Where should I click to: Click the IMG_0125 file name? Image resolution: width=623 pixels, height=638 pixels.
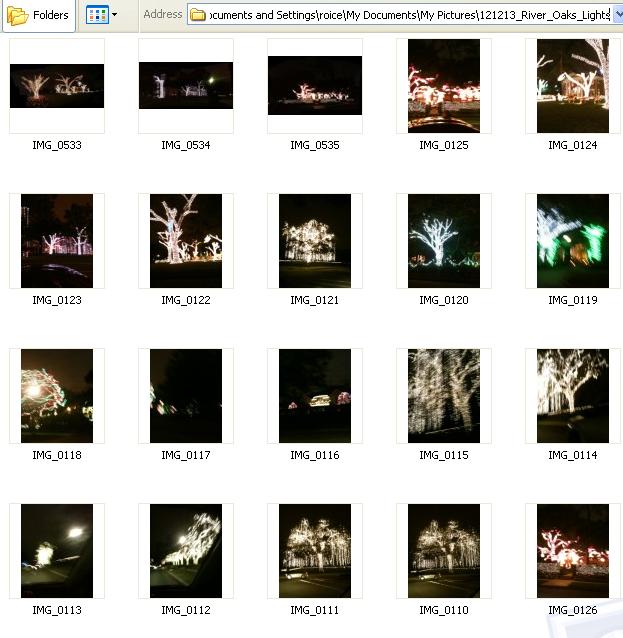[444, 145]
